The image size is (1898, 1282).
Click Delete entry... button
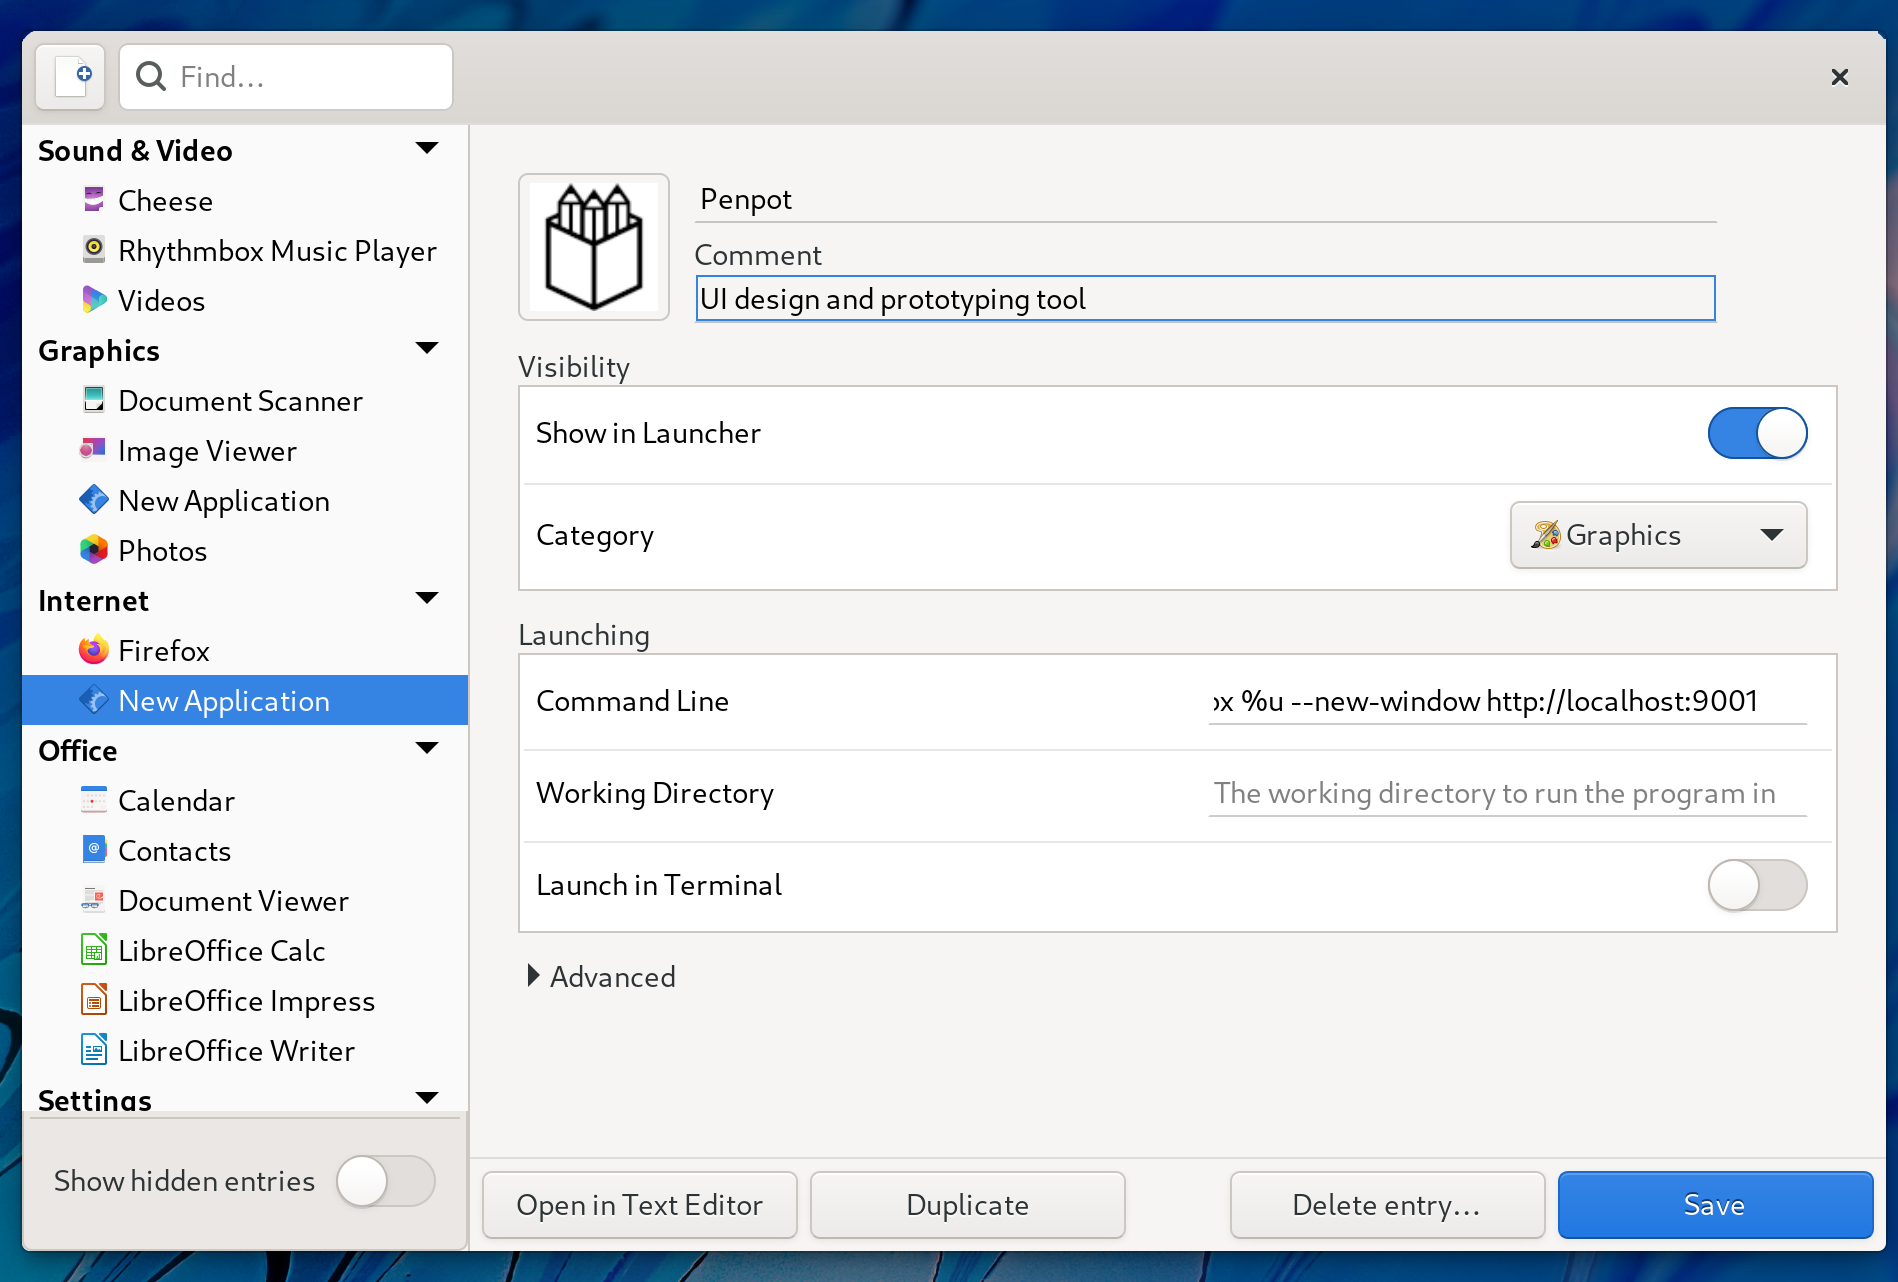pyautogui.click(x=1387, y=1205)
